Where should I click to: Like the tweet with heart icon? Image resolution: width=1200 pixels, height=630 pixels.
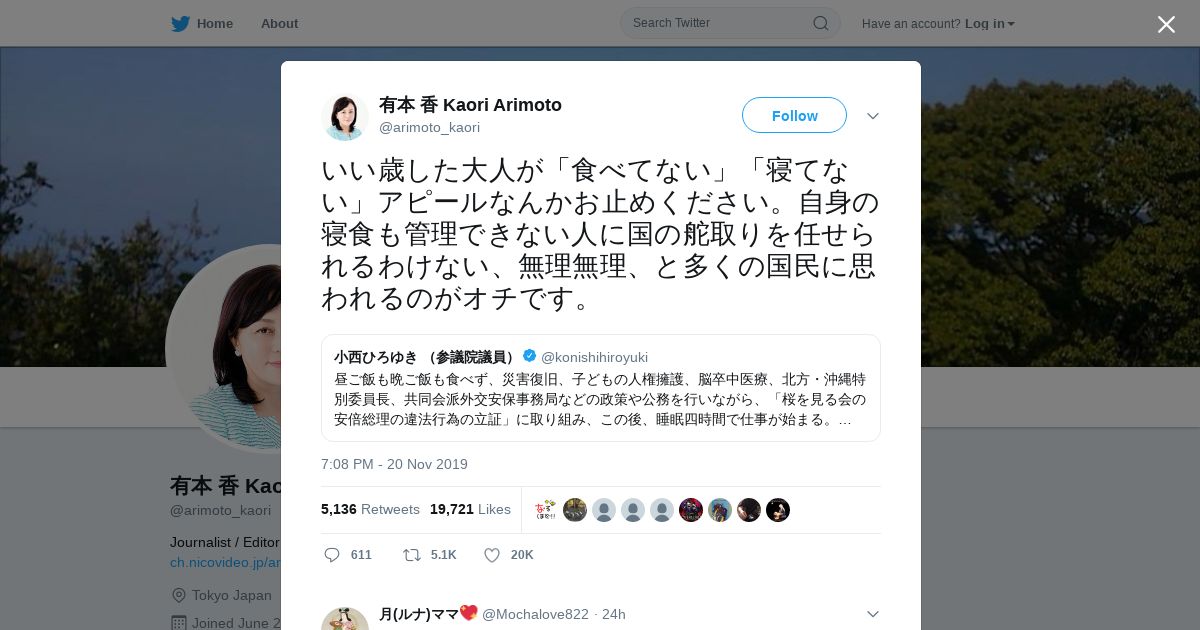(x=491, y=554)
